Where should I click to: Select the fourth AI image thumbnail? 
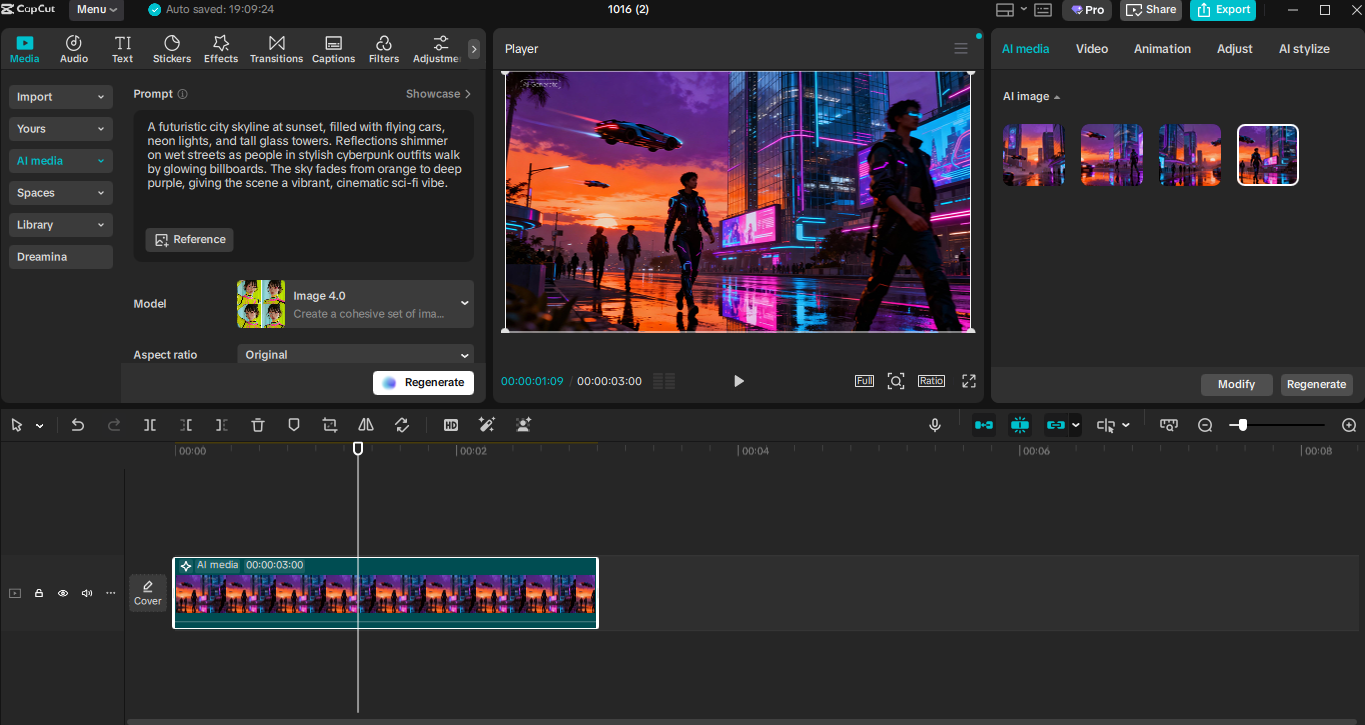(x=1267, y=155)
